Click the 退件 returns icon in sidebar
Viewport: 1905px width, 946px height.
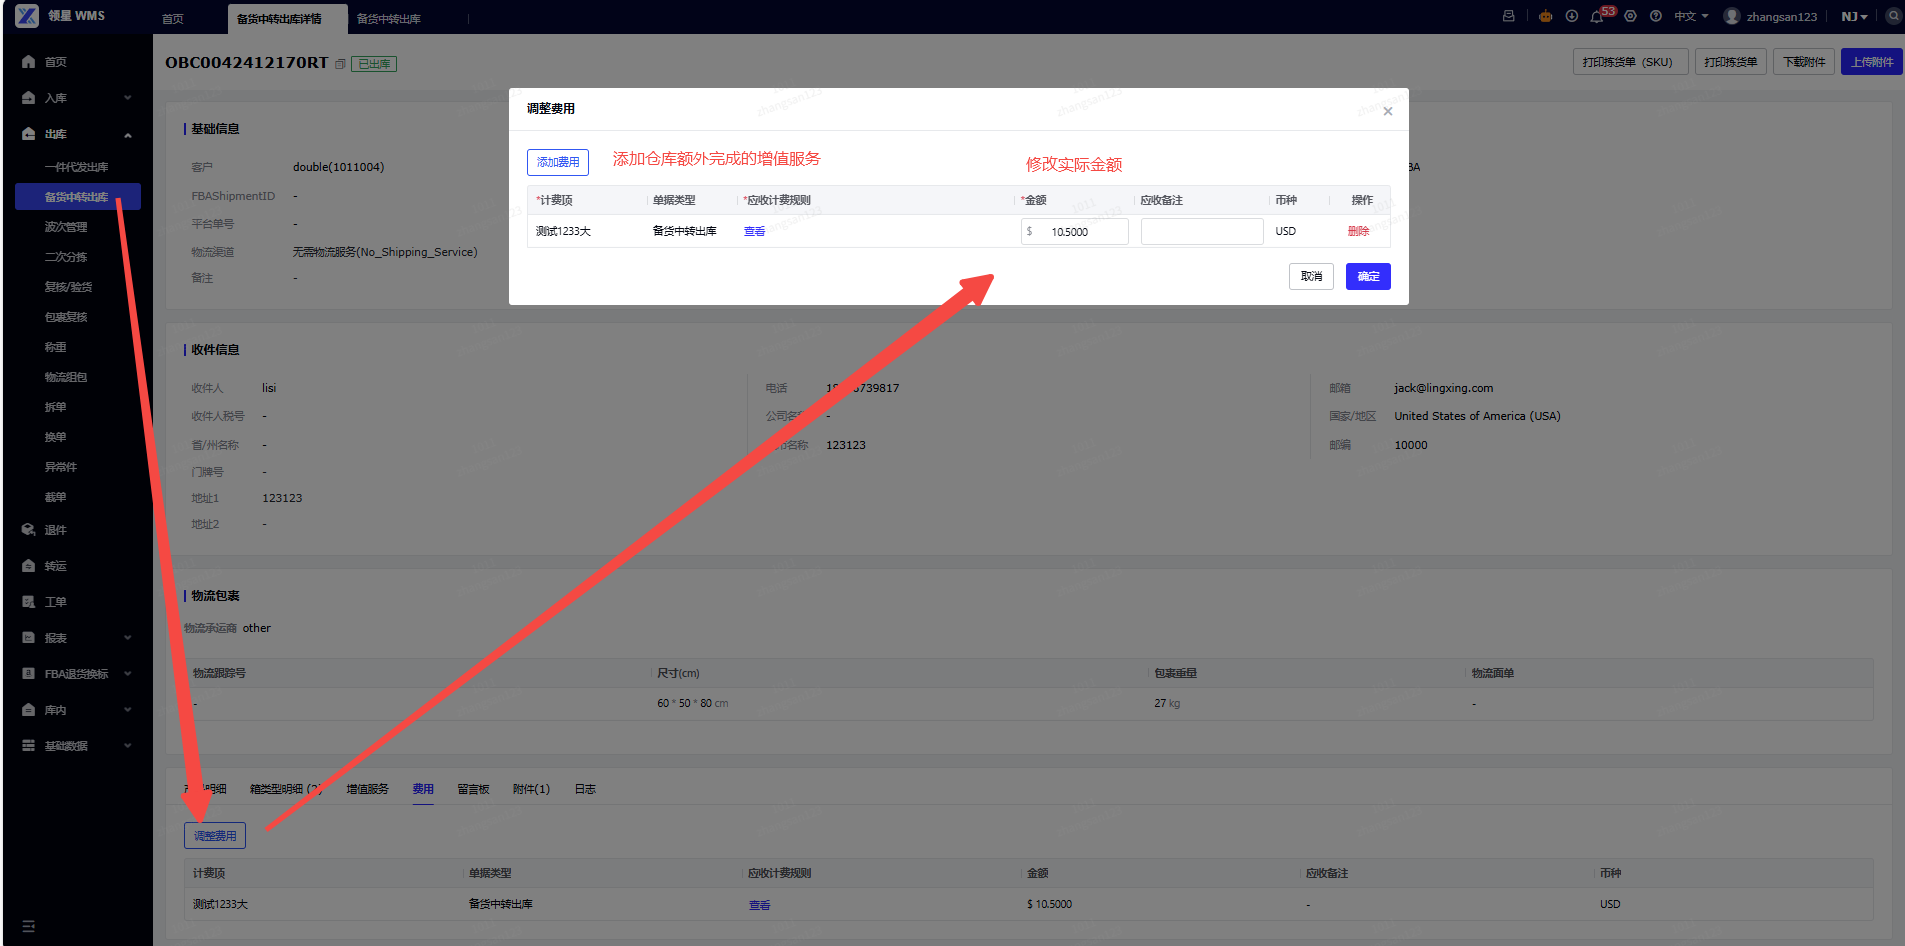tap(28, 530)
